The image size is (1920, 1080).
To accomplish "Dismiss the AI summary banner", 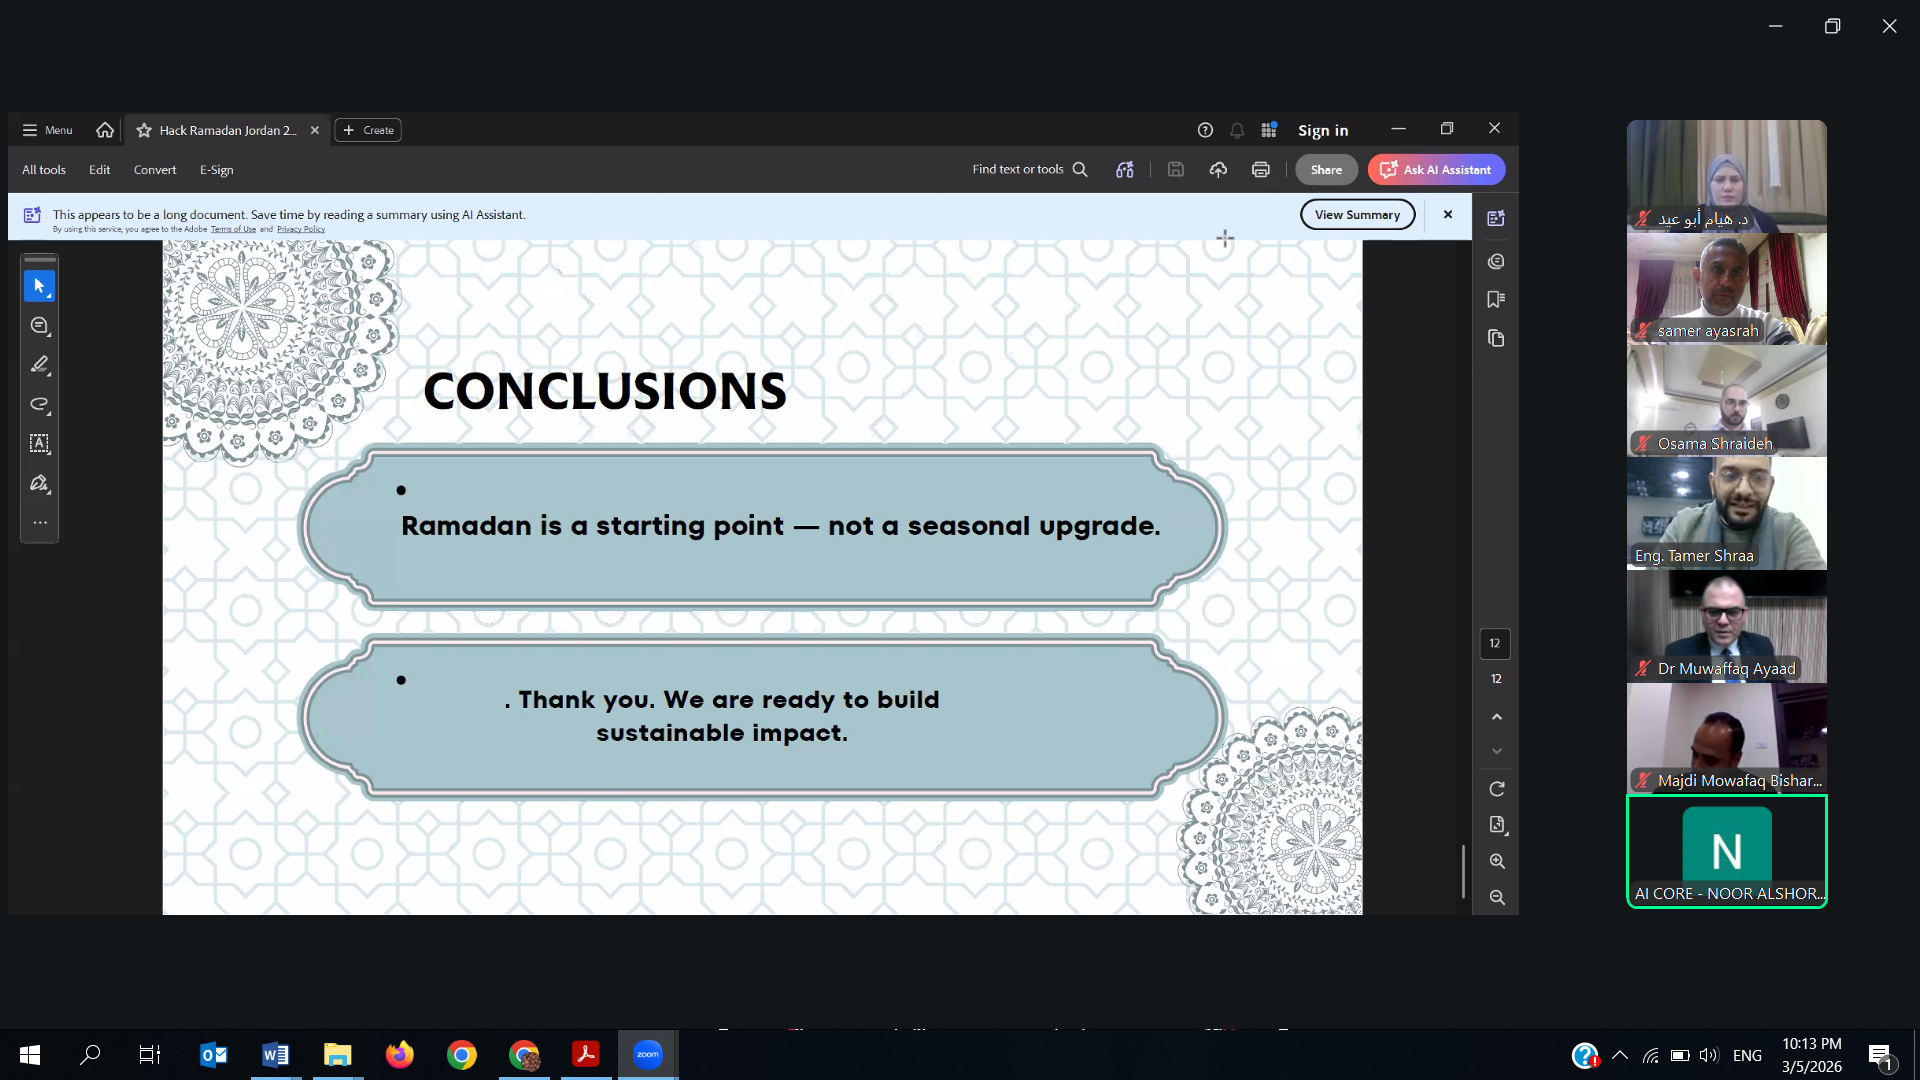I will pos(1447,214).
